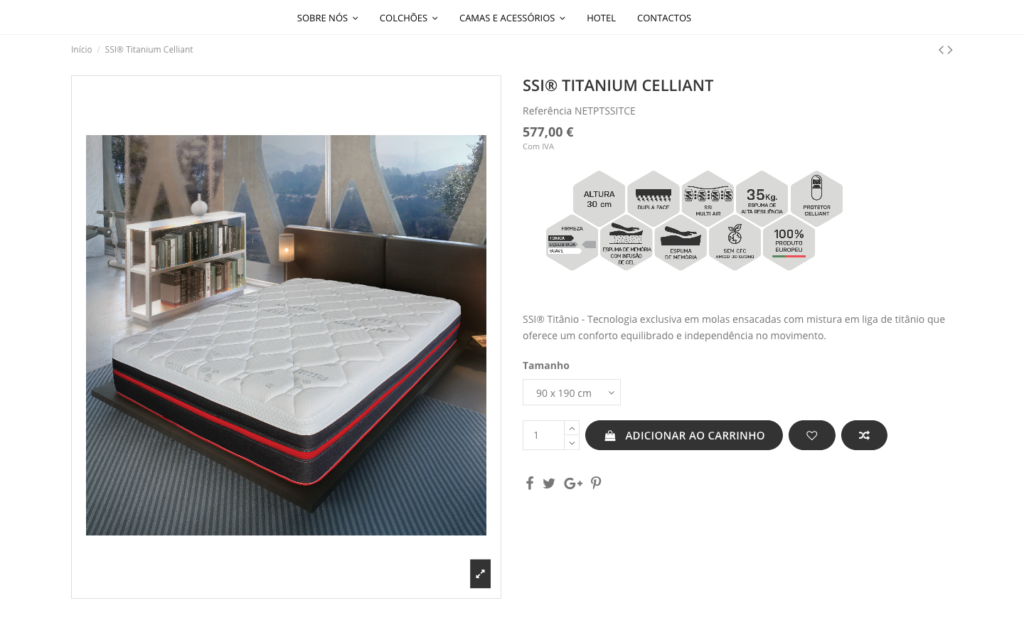Expand product image to fullscreen
This screenshot has width=1024, height=640.
click(x=480, y=574)
